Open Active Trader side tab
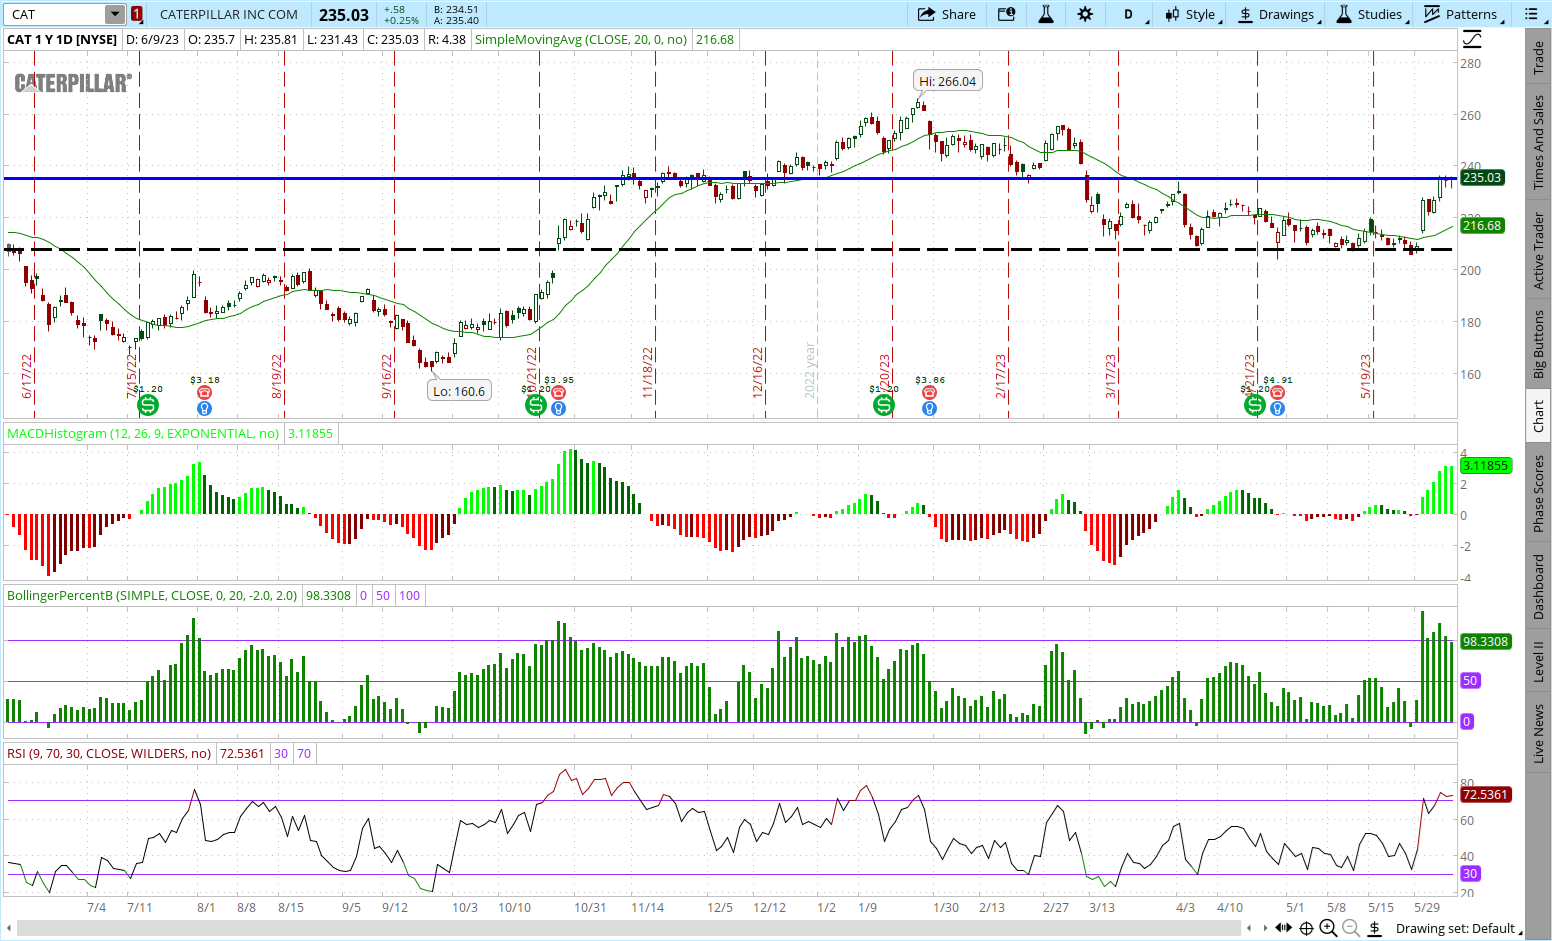The width and height of the screenshot is (1552, 941). pos(1539,250)
